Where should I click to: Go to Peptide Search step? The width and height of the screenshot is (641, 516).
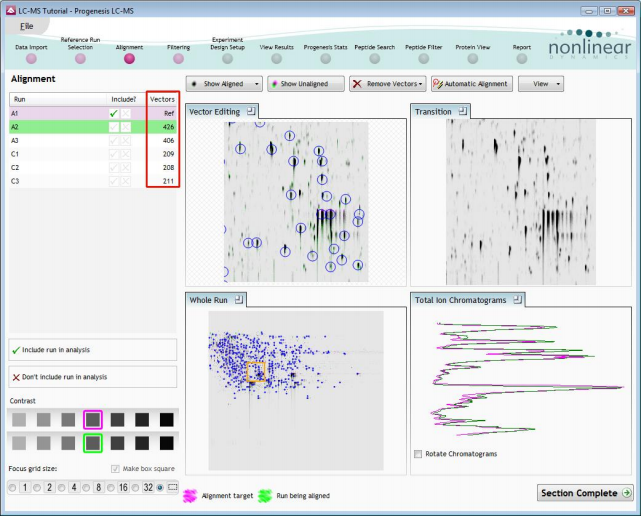pyautogui.click(x=374, y=58)
